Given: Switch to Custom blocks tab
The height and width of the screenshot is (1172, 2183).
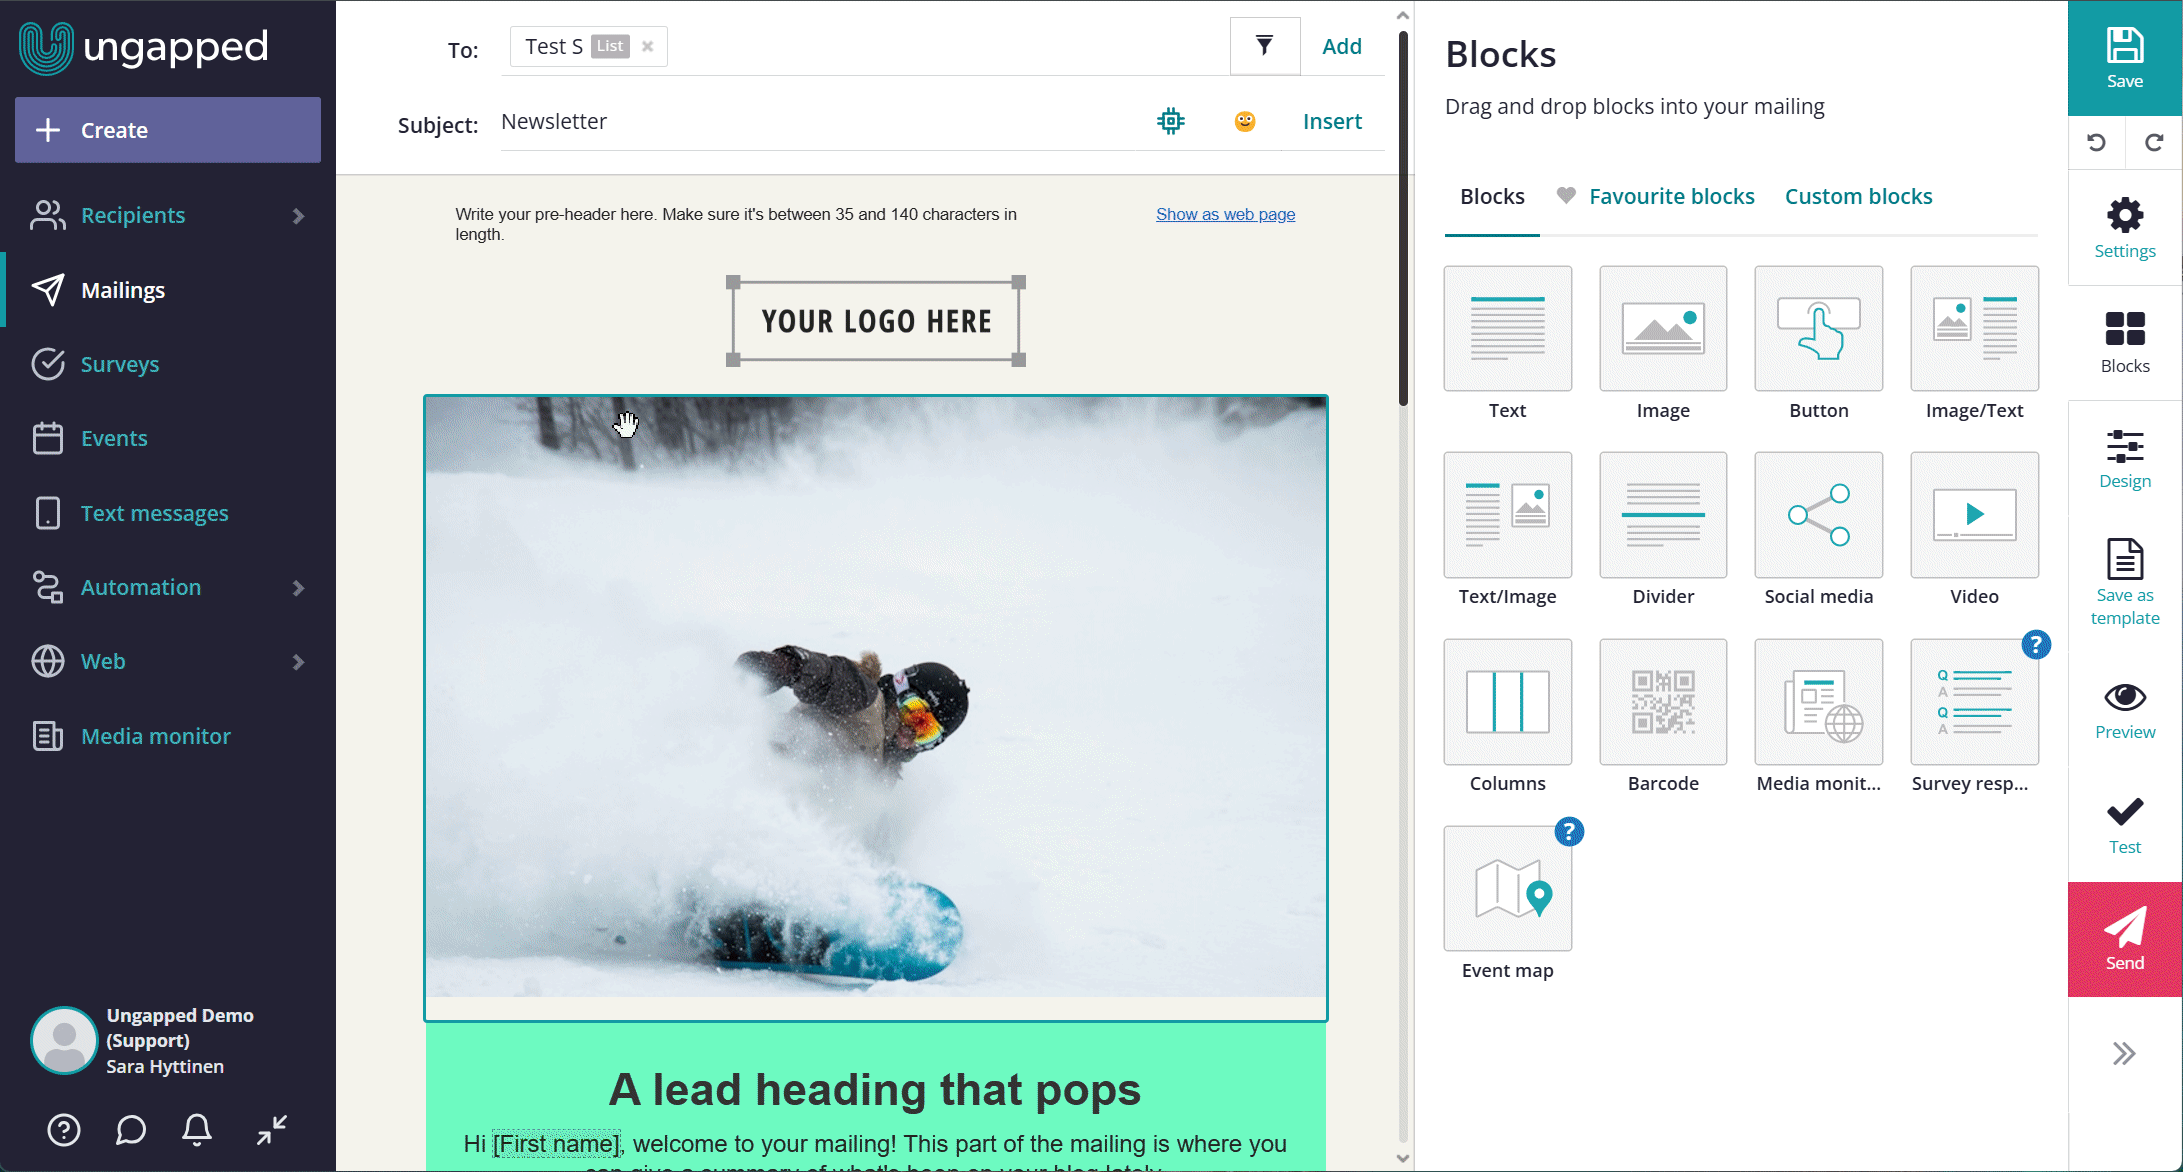Looking at the screenshot, I should pyautogui.click(x=1858, y=196).
